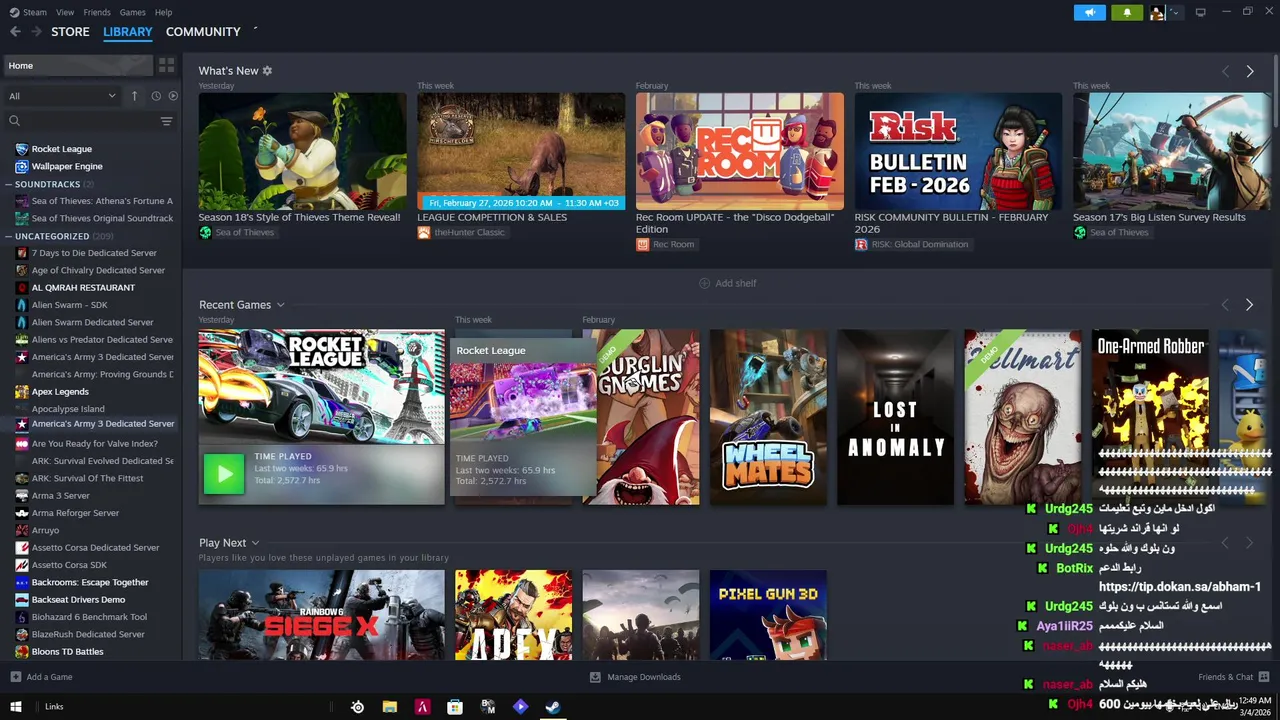Select Assetto Corsa SDK entry
The height and width of the screenshot is (720, 1280).
point(69,565)
